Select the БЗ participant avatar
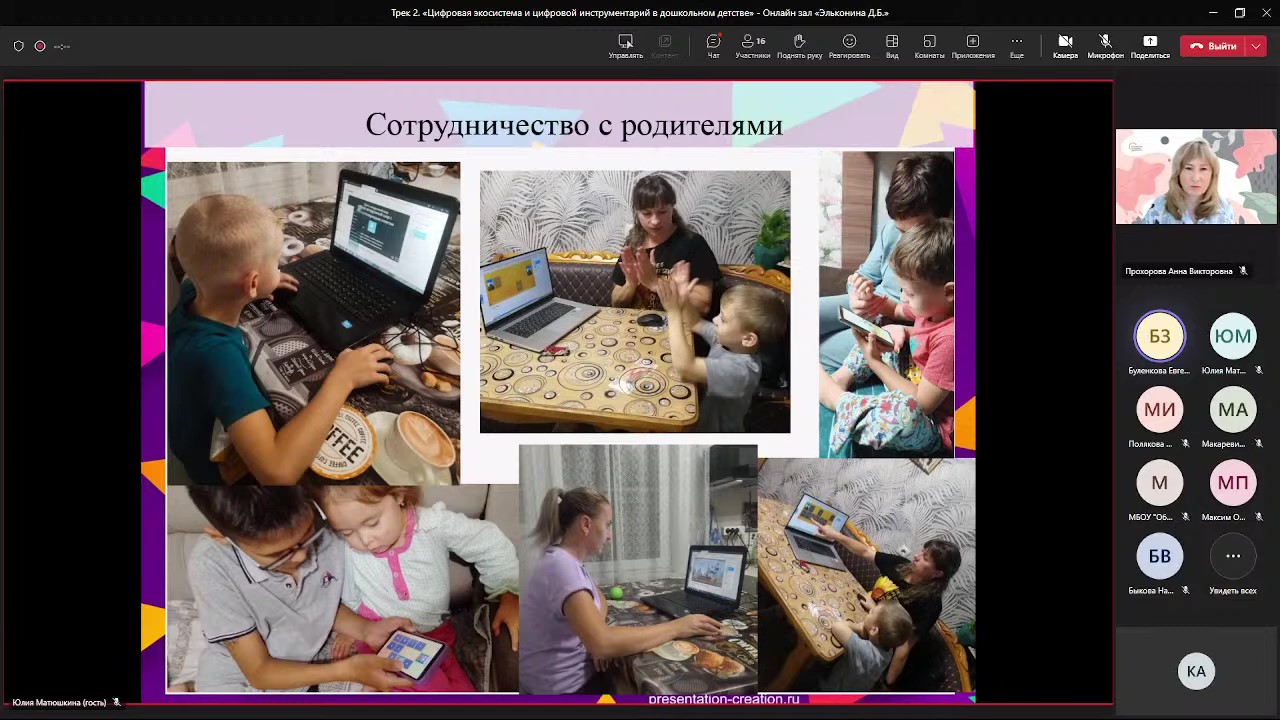1280x720 pixels. (1159, 337)
